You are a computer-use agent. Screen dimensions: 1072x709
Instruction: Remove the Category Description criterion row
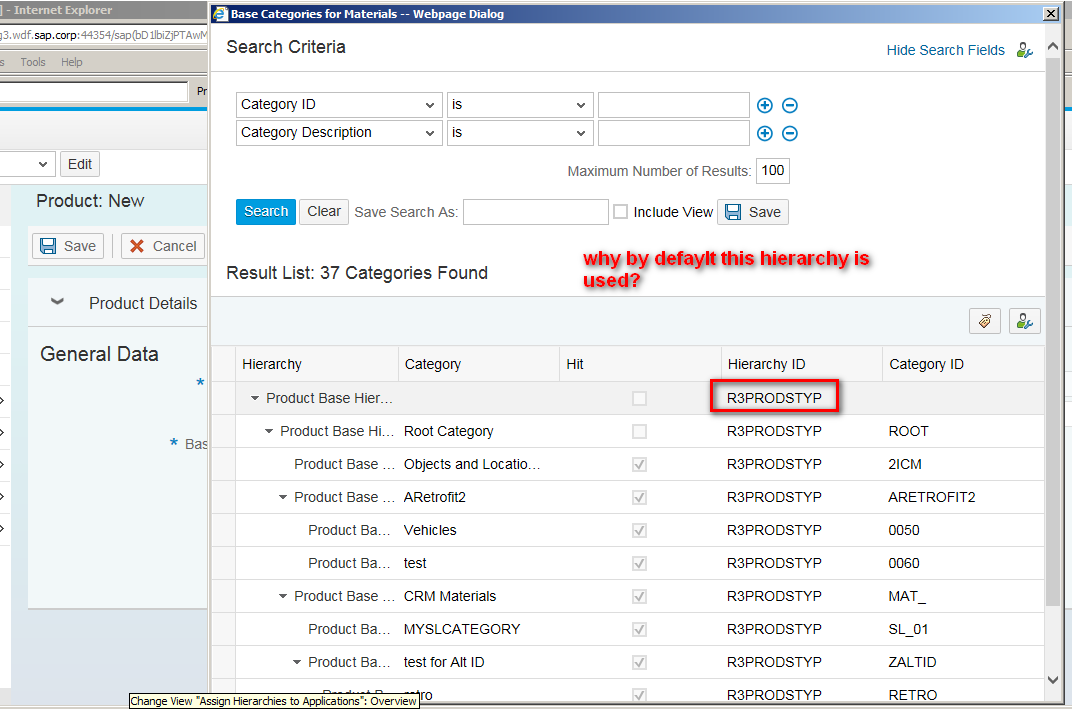click(x=790, y=133)
